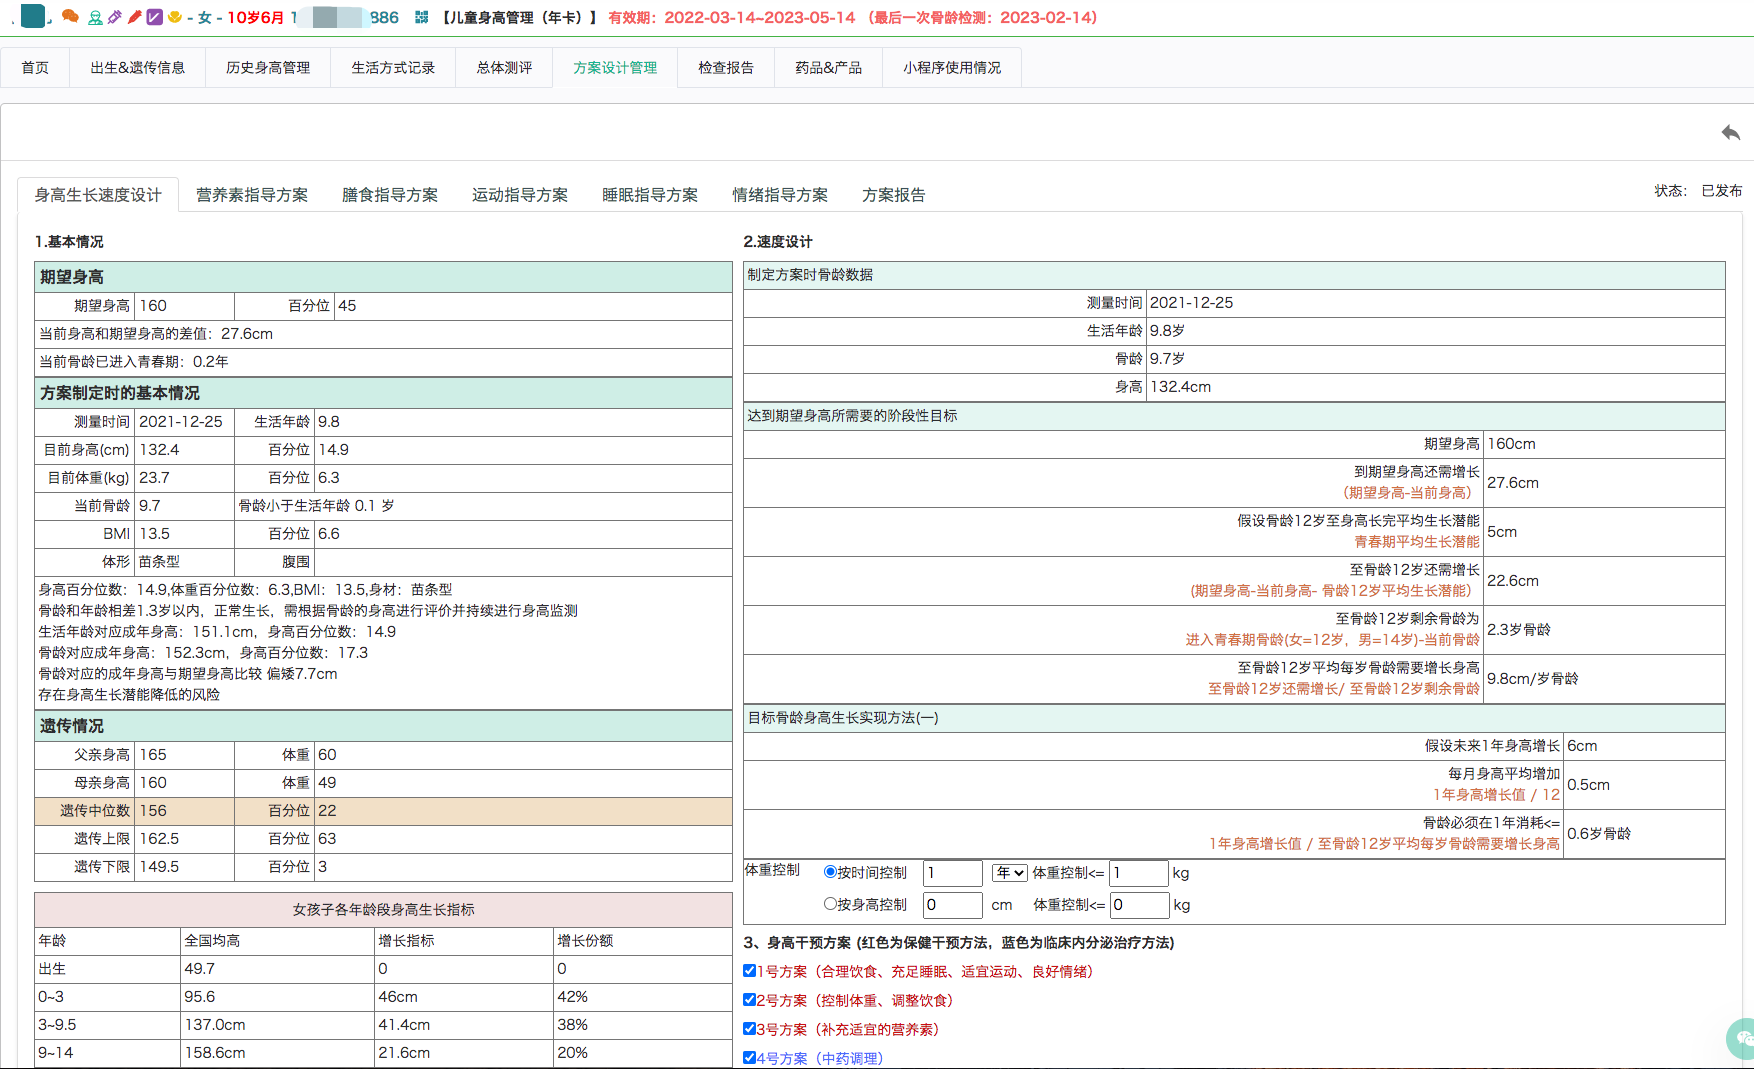The image size is (1754, 1069).
Task: Toggle the 1号方案 checkbox
Action: 750,971
